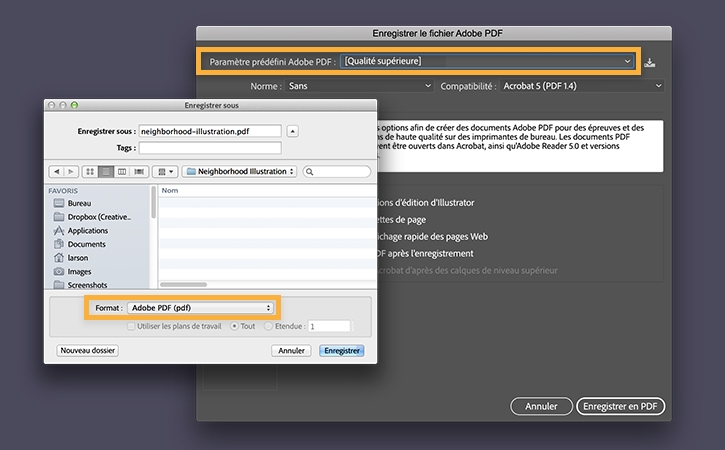Open the Compatibilité Acrobat 5 dropdown

click(582, 86)
